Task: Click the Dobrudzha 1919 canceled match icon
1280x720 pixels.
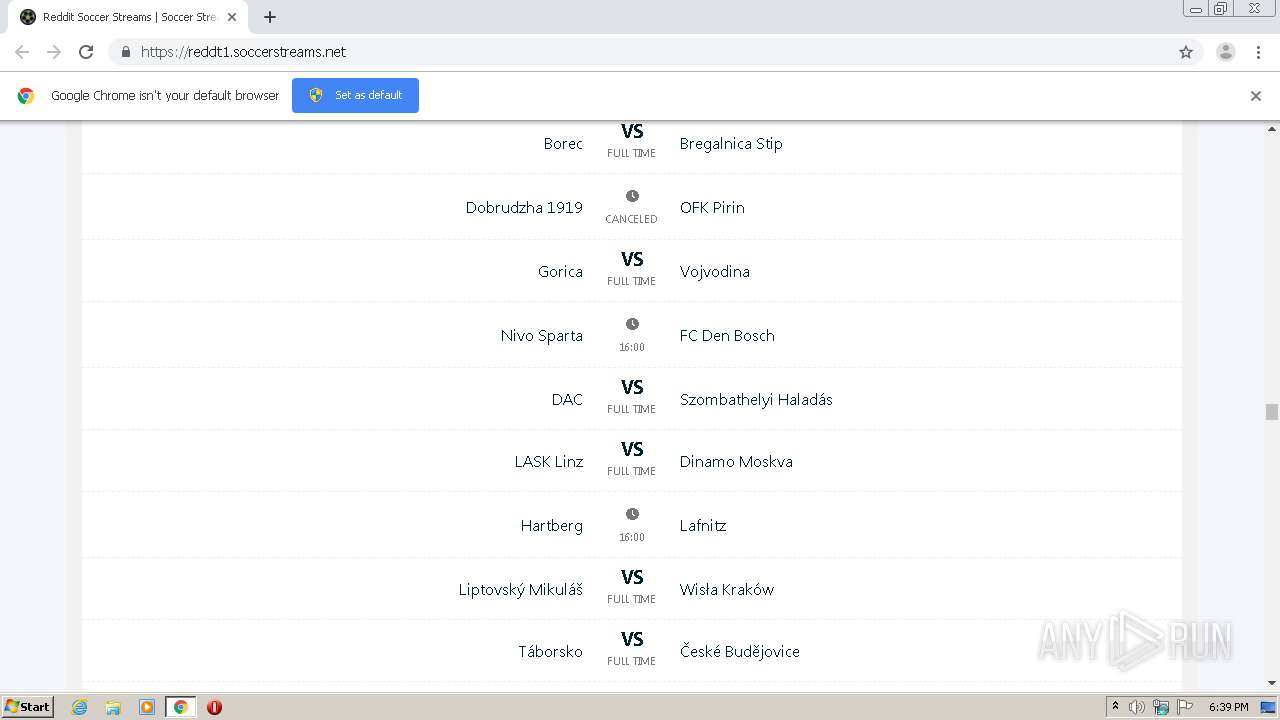Action: coord(632,196)
